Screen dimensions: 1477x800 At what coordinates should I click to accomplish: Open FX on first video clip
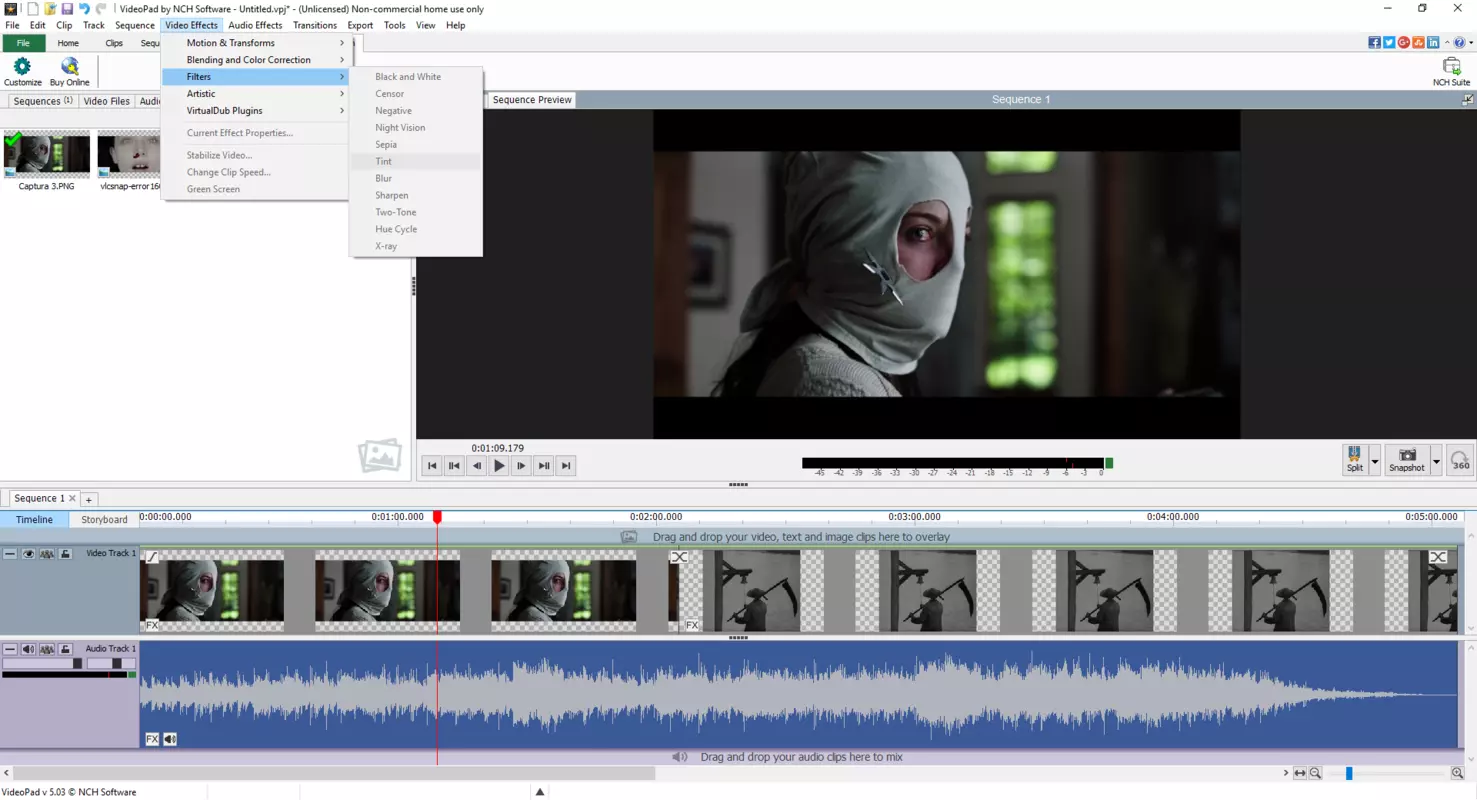152,625
